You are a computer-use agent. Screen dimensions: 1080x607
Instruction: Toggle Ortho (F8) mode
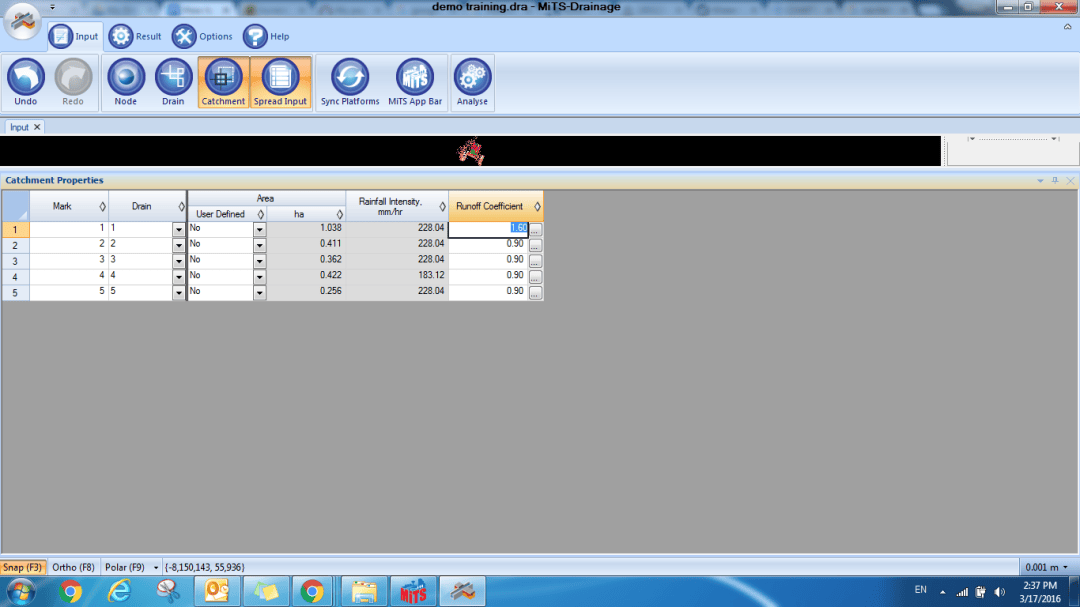73,567
